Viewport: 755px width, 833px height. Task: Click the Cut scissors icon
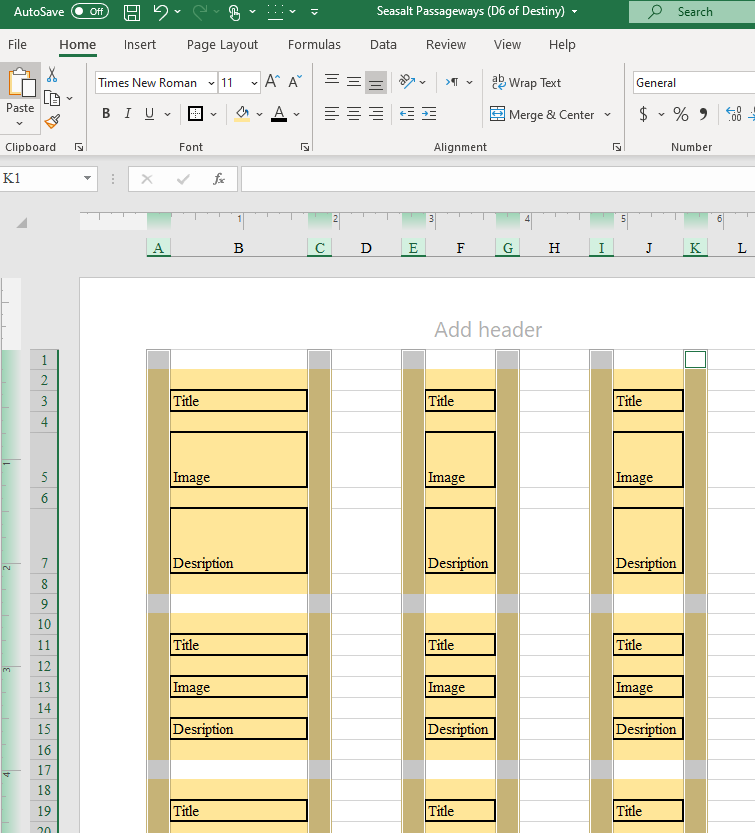point(52,75)
